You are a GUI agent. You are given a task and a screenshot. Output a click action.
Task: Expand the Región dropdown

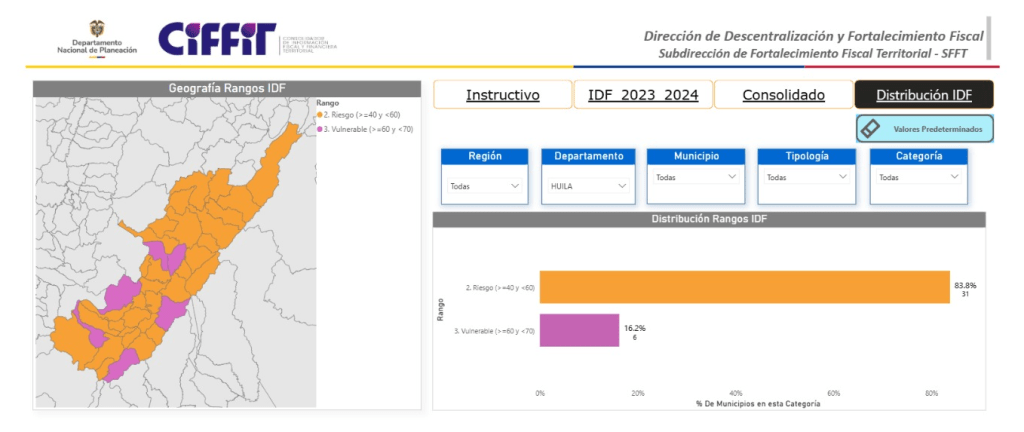(x=485, y=186)
